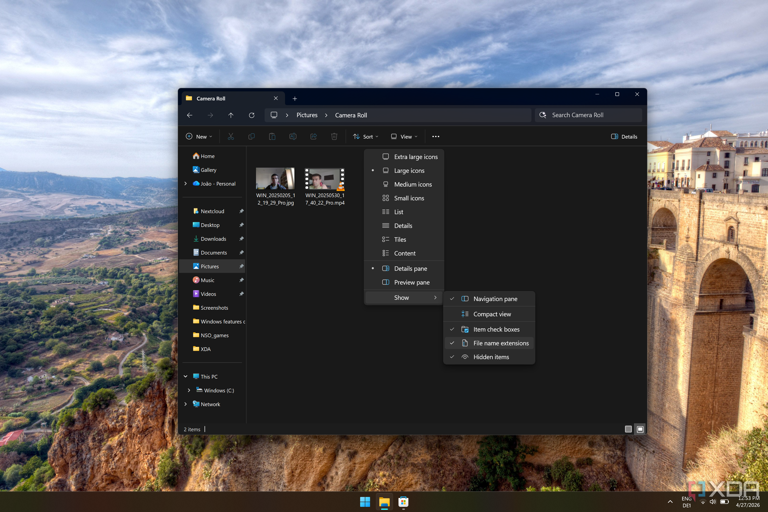Screen dimensions: 768x512
Task: Open the Gallery item in the sidebar
Action: point(207,170)
